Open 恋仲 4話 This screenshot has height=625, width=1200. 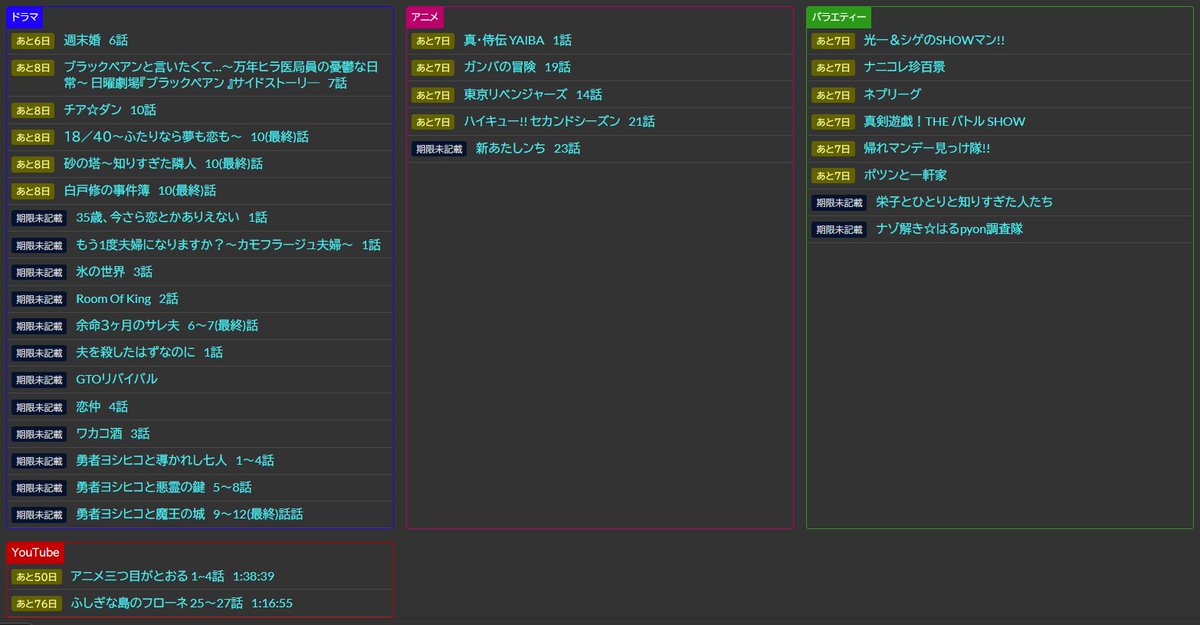pyautogui.click(x=102, y=407)
